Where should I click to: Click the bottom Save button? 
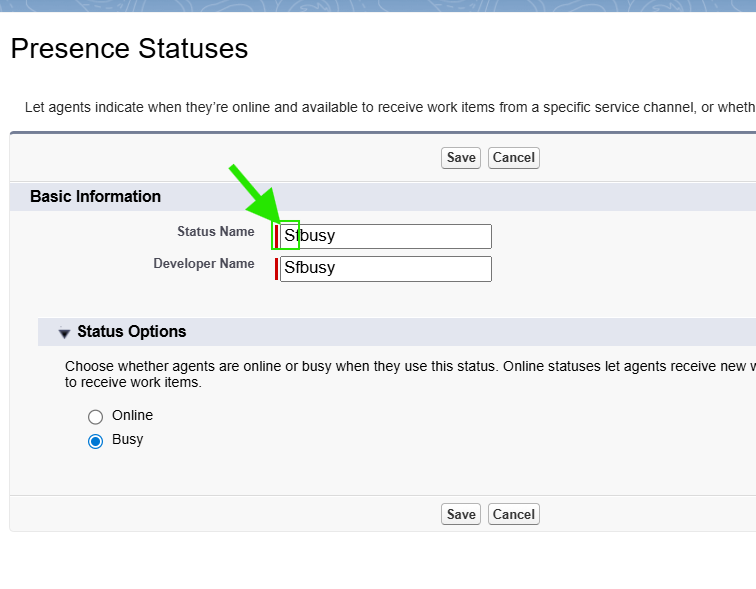(460, 514)
